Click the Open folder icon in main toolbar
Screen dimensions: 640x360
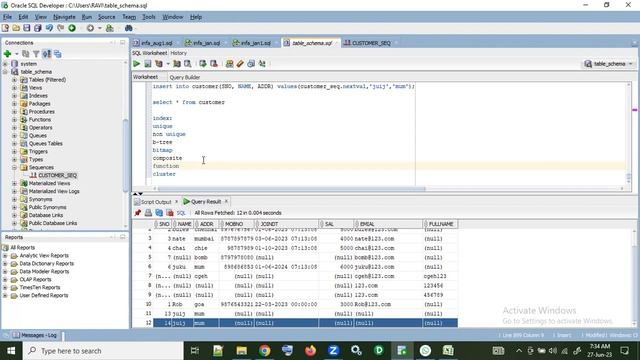click(x=16, y=28)
